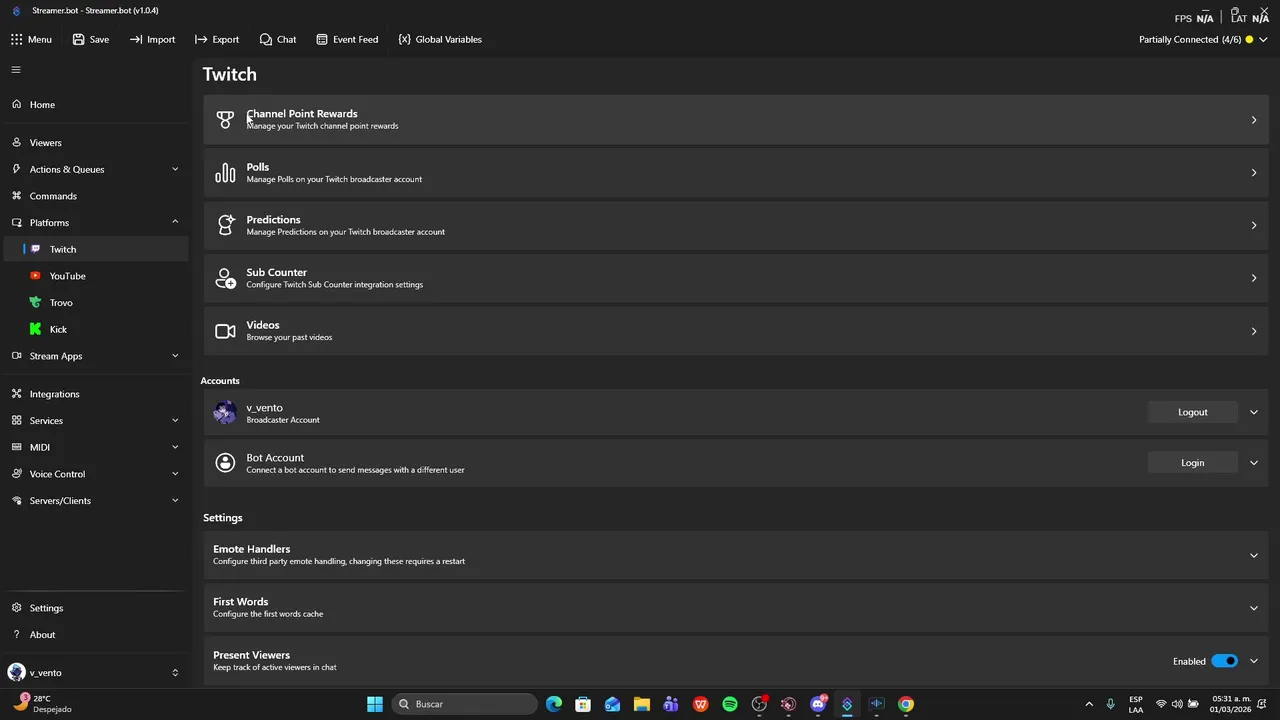Open Global Variables from the toolbar
1280x720 pixels.
tap(440, 39)
